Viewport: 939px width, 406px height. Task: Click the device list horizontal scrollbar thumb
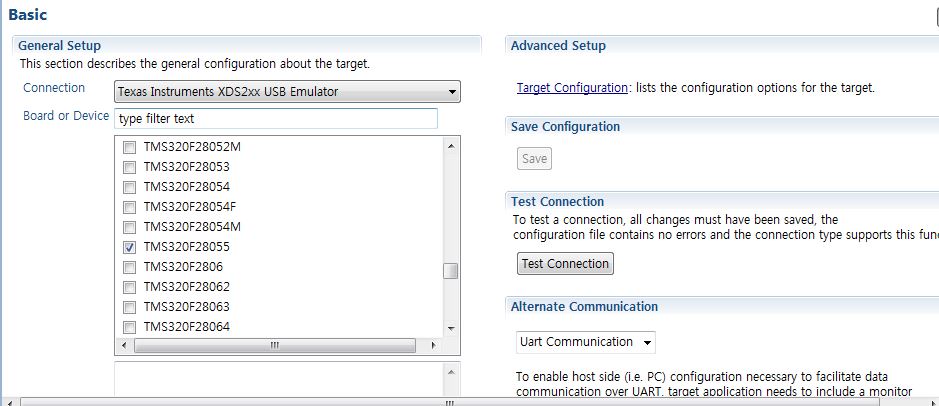(x=275, y=346)
